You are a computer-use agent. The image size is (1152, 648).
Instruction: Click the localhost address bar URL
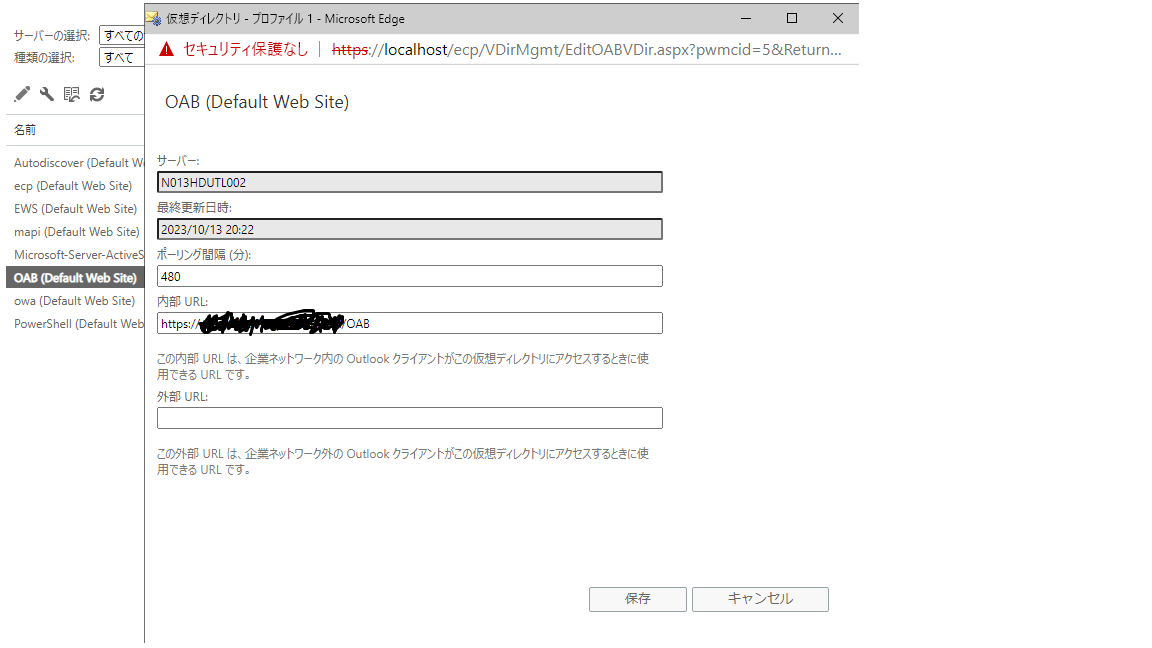click(x=586, y=49)
